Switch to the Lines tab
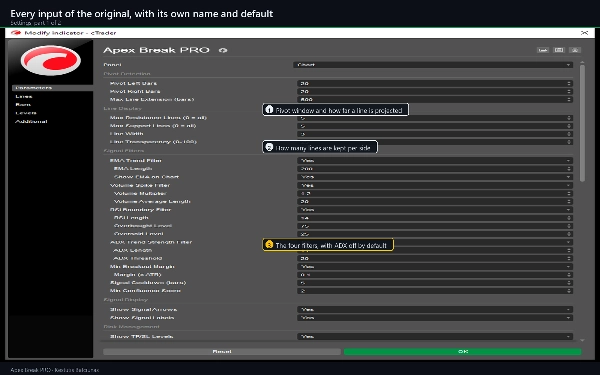Image resolution: width=600 pixels, height=375 pixels. [24, 96]
